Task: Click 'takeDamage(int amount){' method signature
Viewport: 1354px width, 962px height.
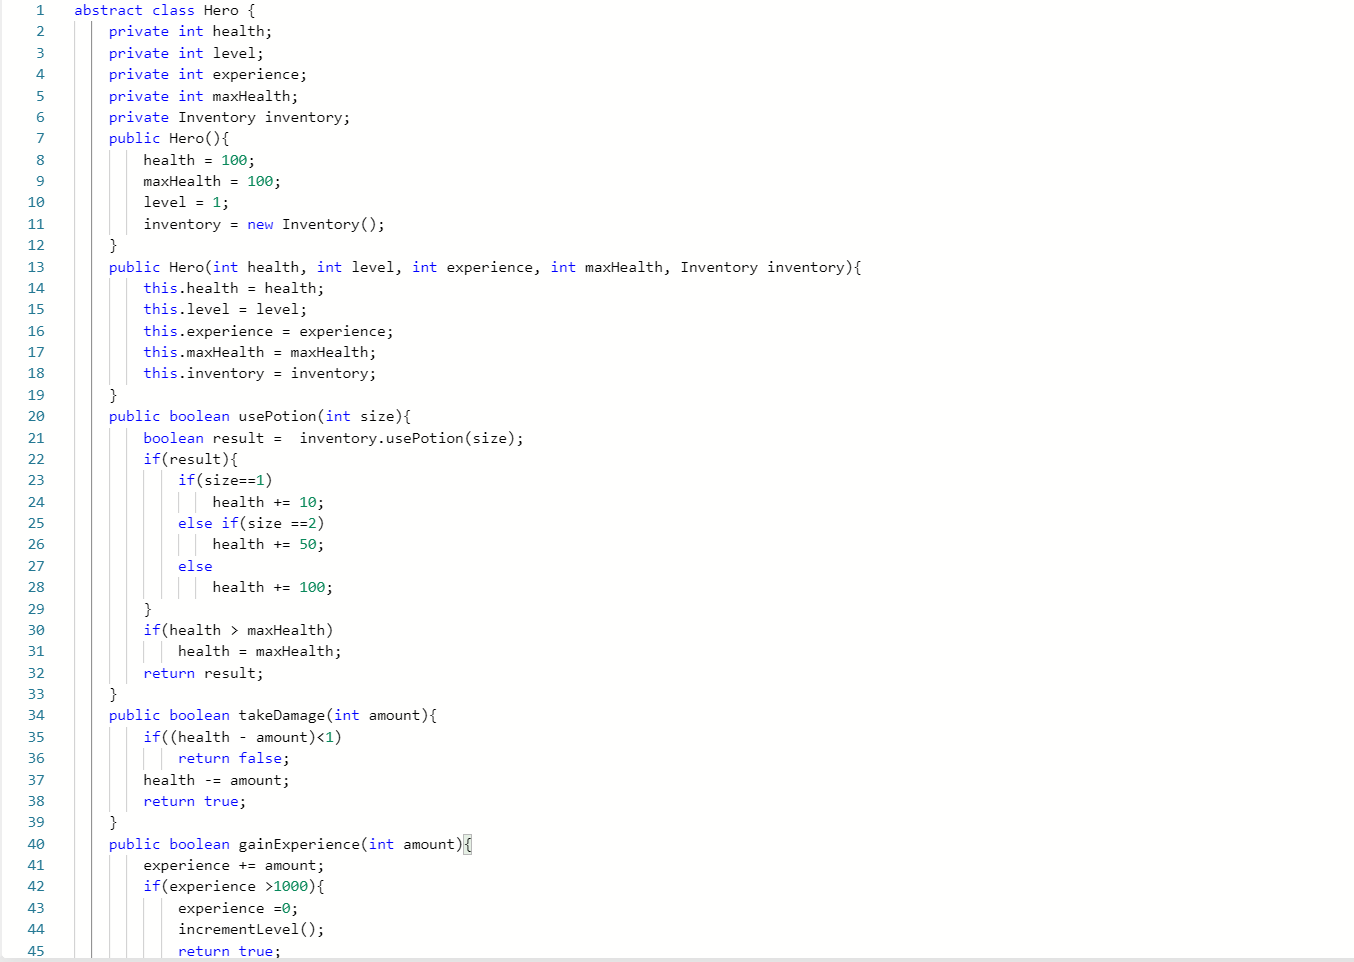Action: 338,715
